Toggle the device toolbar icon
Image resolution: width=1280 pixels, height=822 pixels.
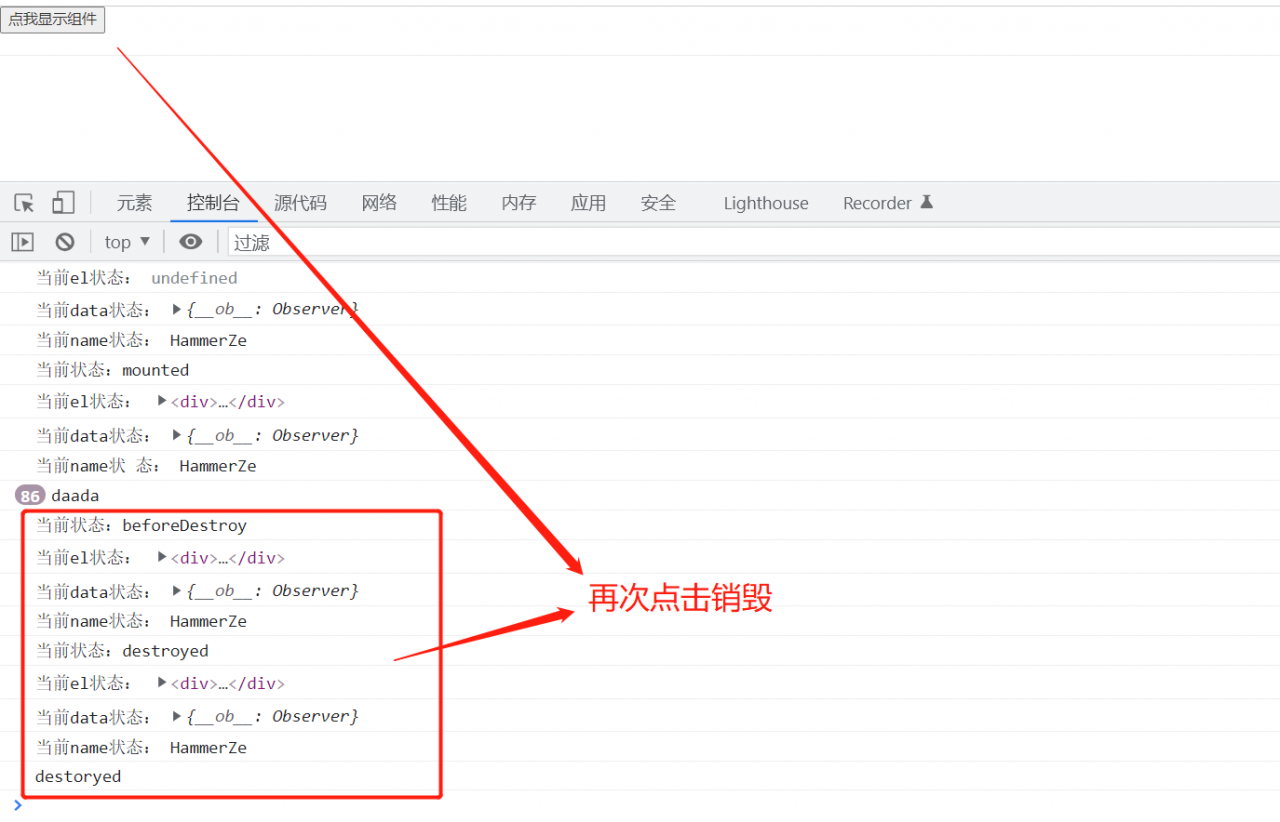[x=63, y=203]
